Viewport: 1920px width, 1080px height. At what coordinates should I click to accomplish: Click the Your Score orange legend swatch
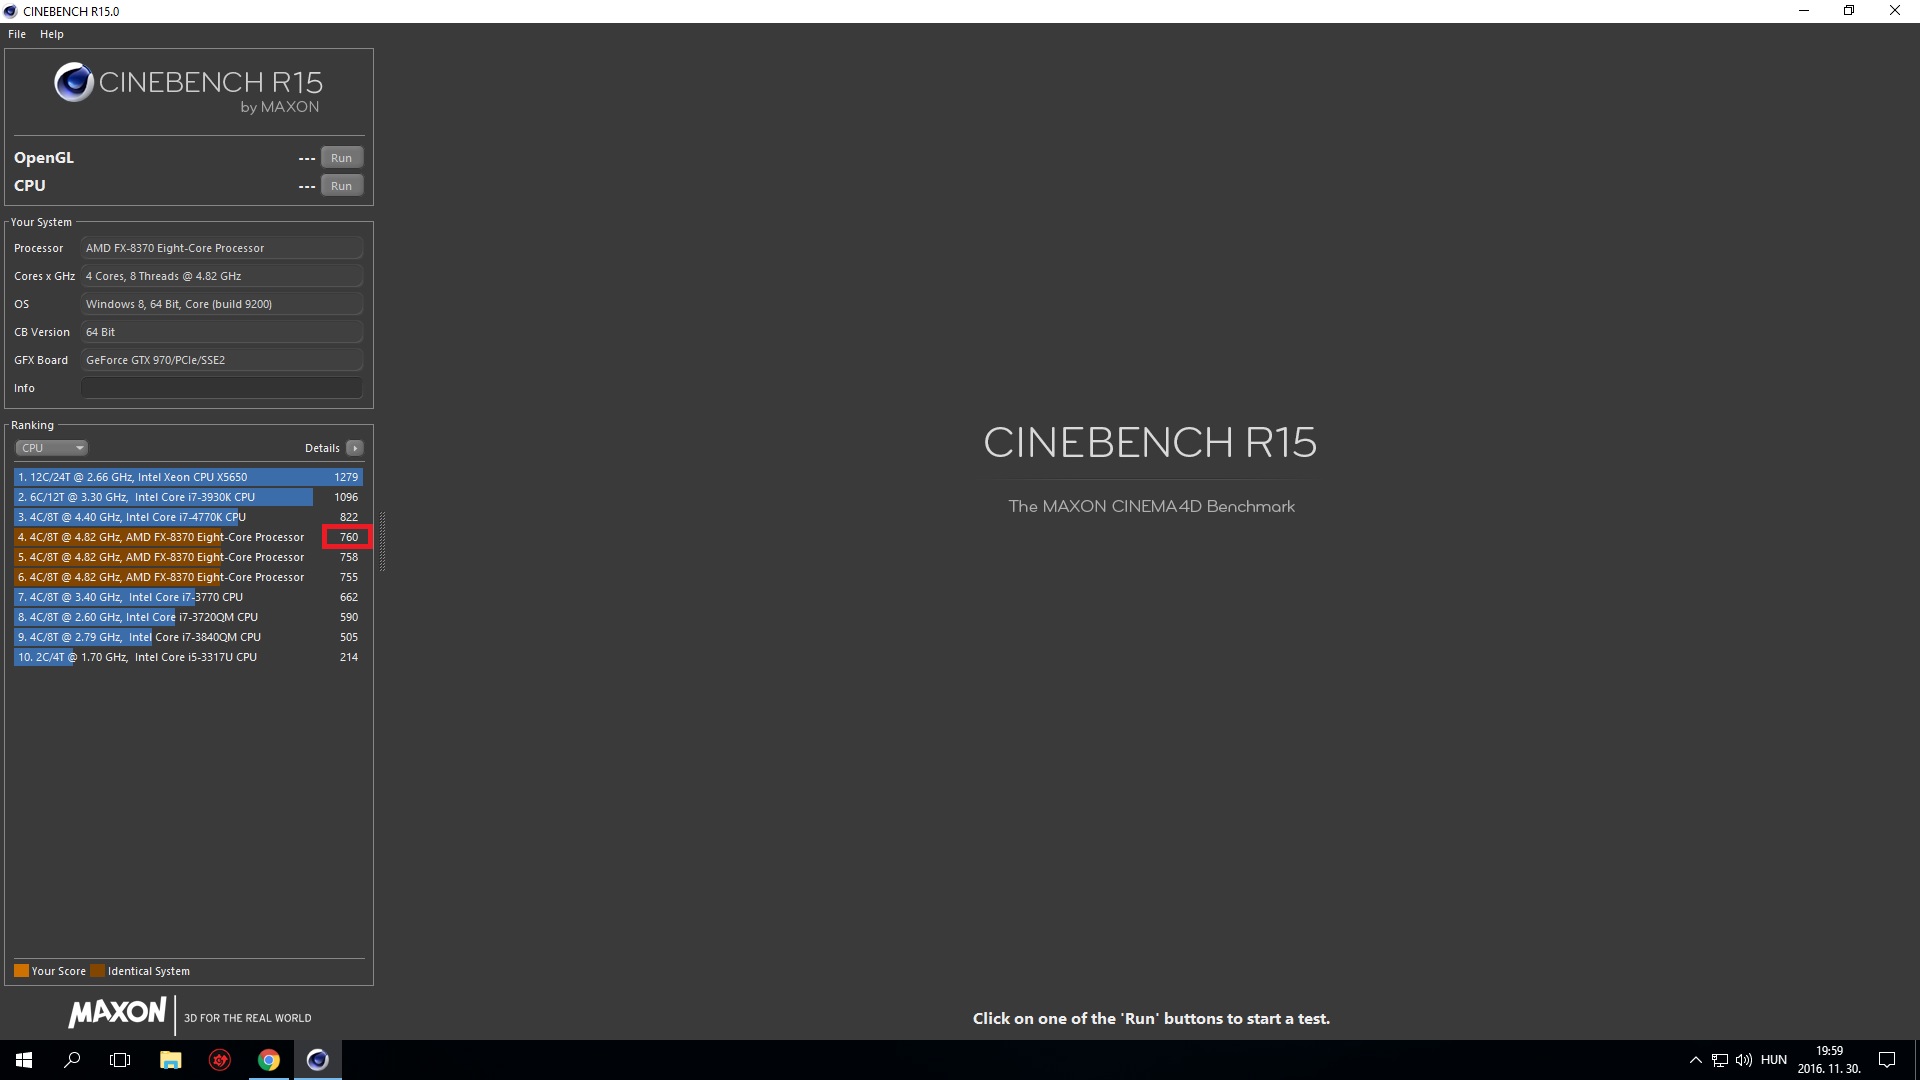click(x=21, y=971)
